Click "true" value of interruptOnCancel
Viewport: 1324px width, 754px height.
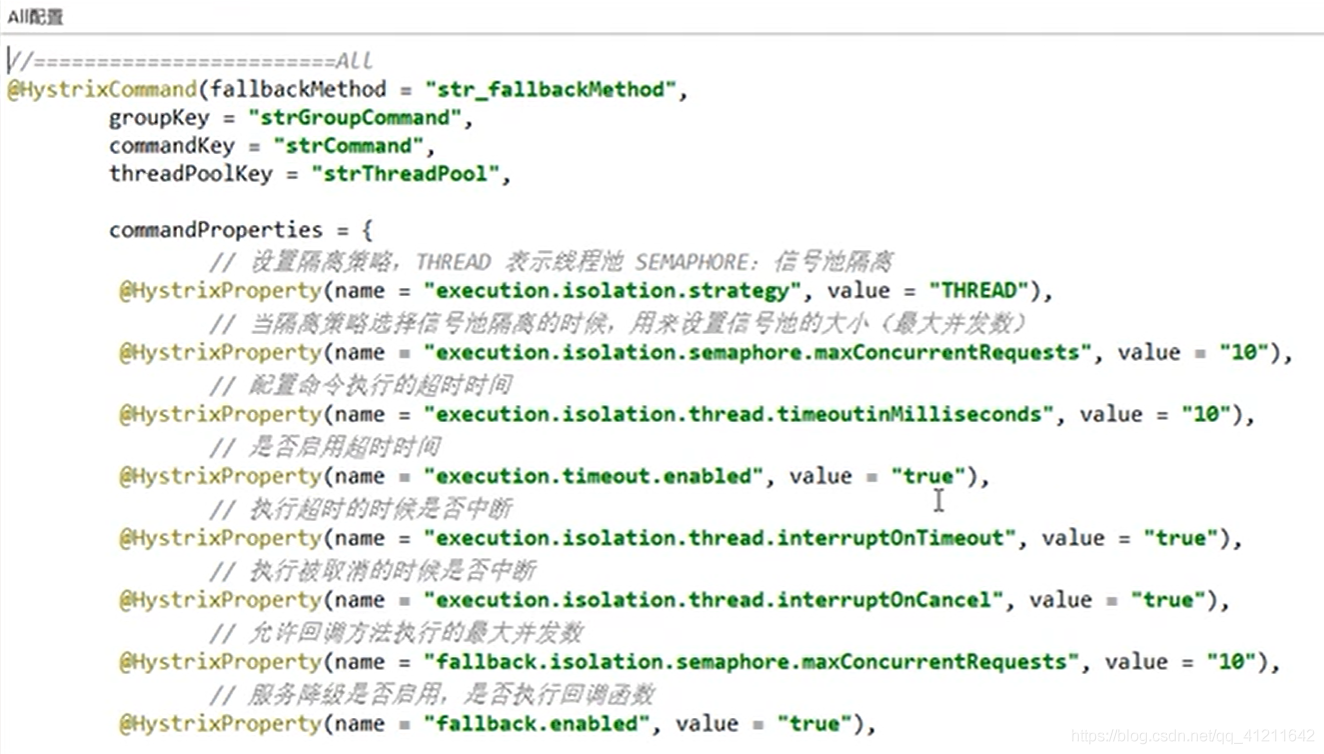click(1168, 601)
